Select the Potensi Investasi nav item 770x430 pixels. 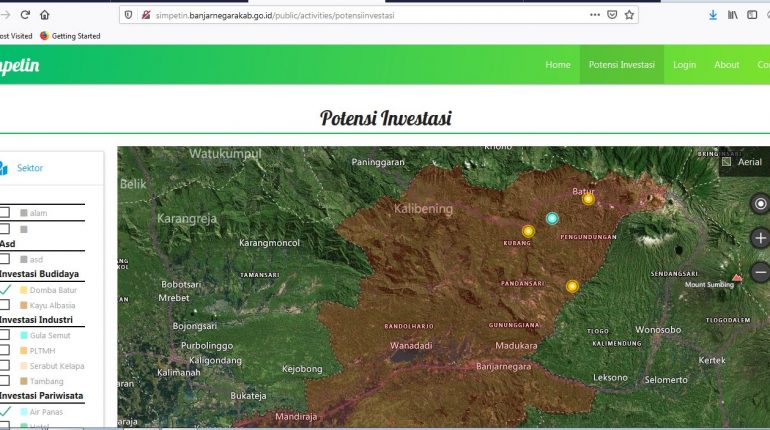coord(621,65)
